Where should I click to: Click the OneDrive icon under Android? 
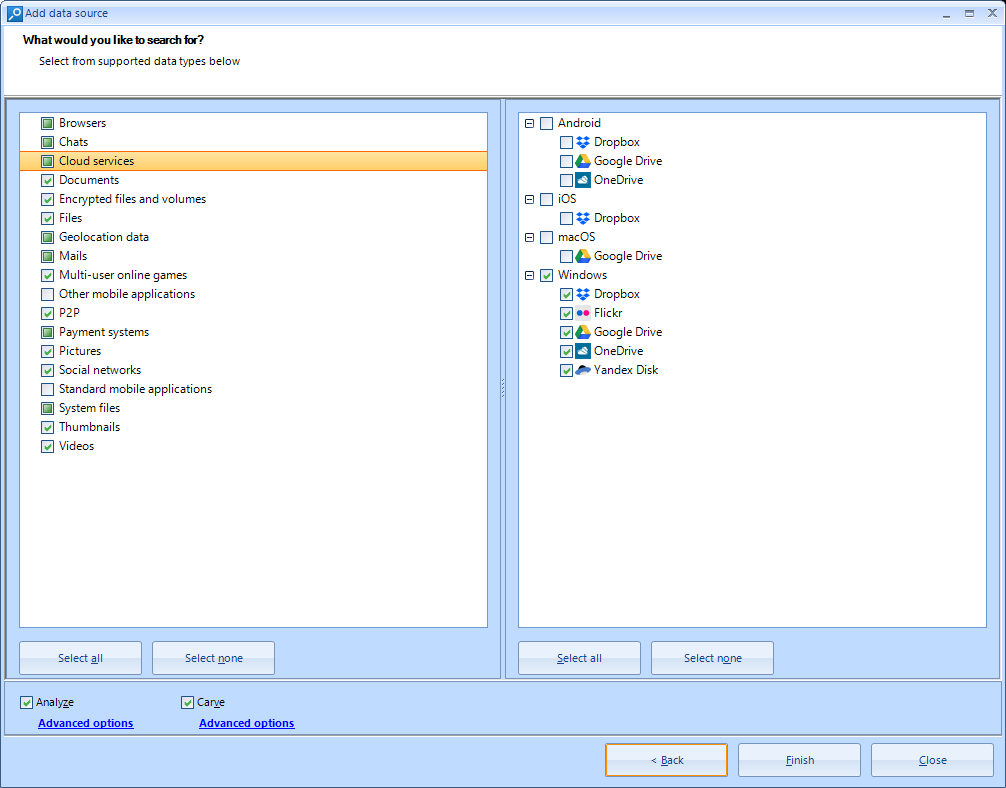click(x=583, y=180)
